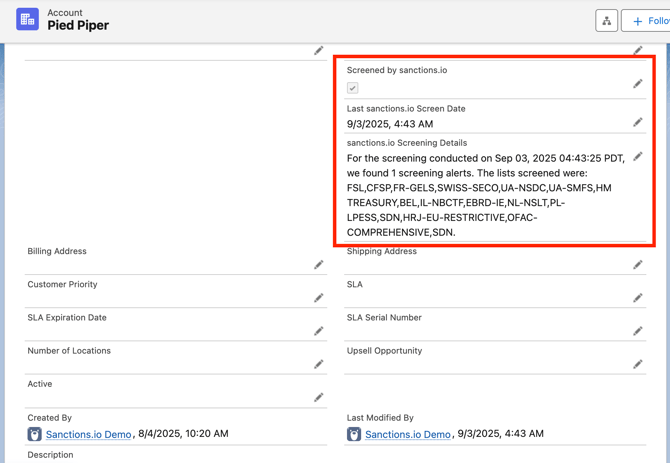This screenshot has width=670, height=463.
Task: Edit the Billing Address field
Action: [x=318, y=265]
